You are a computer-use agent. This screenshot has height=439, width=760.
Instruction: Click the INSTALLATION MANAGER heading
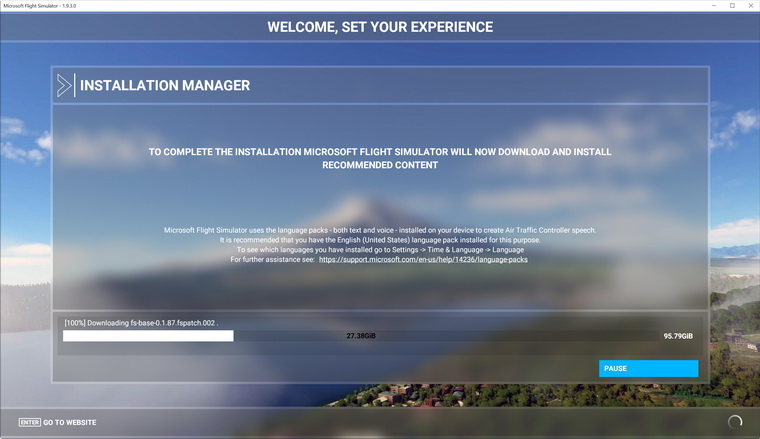click(165, 86)
